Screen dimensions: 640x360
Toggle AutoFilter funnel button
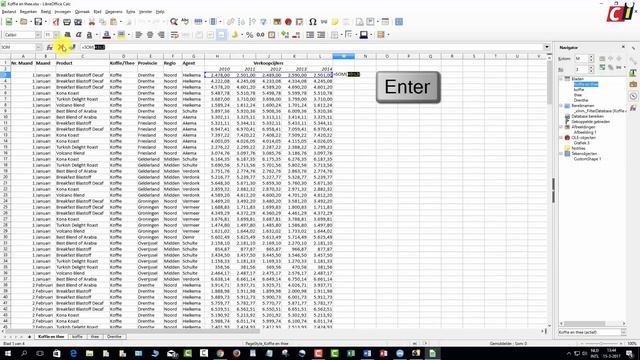263,22
